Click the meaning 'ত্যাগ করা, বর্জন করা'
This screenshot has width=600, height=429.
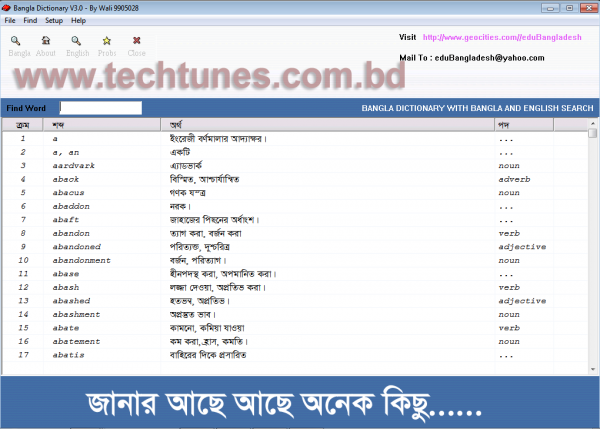click(205, 233)
